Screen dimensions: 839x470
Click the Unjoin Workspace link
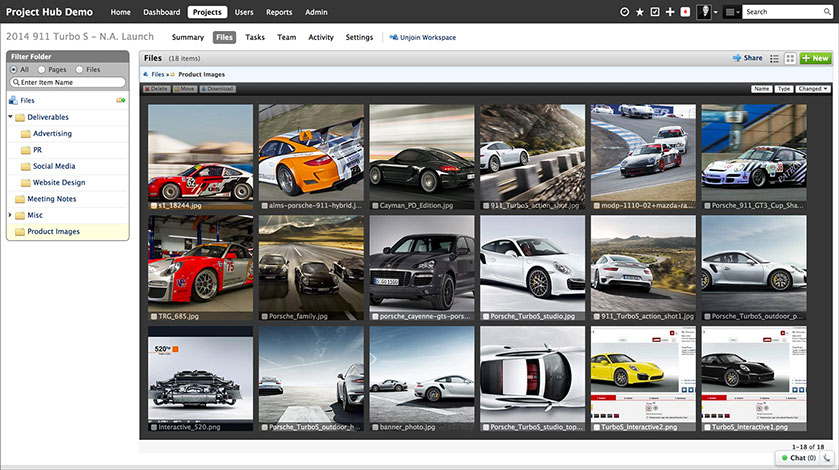[422, 38]
